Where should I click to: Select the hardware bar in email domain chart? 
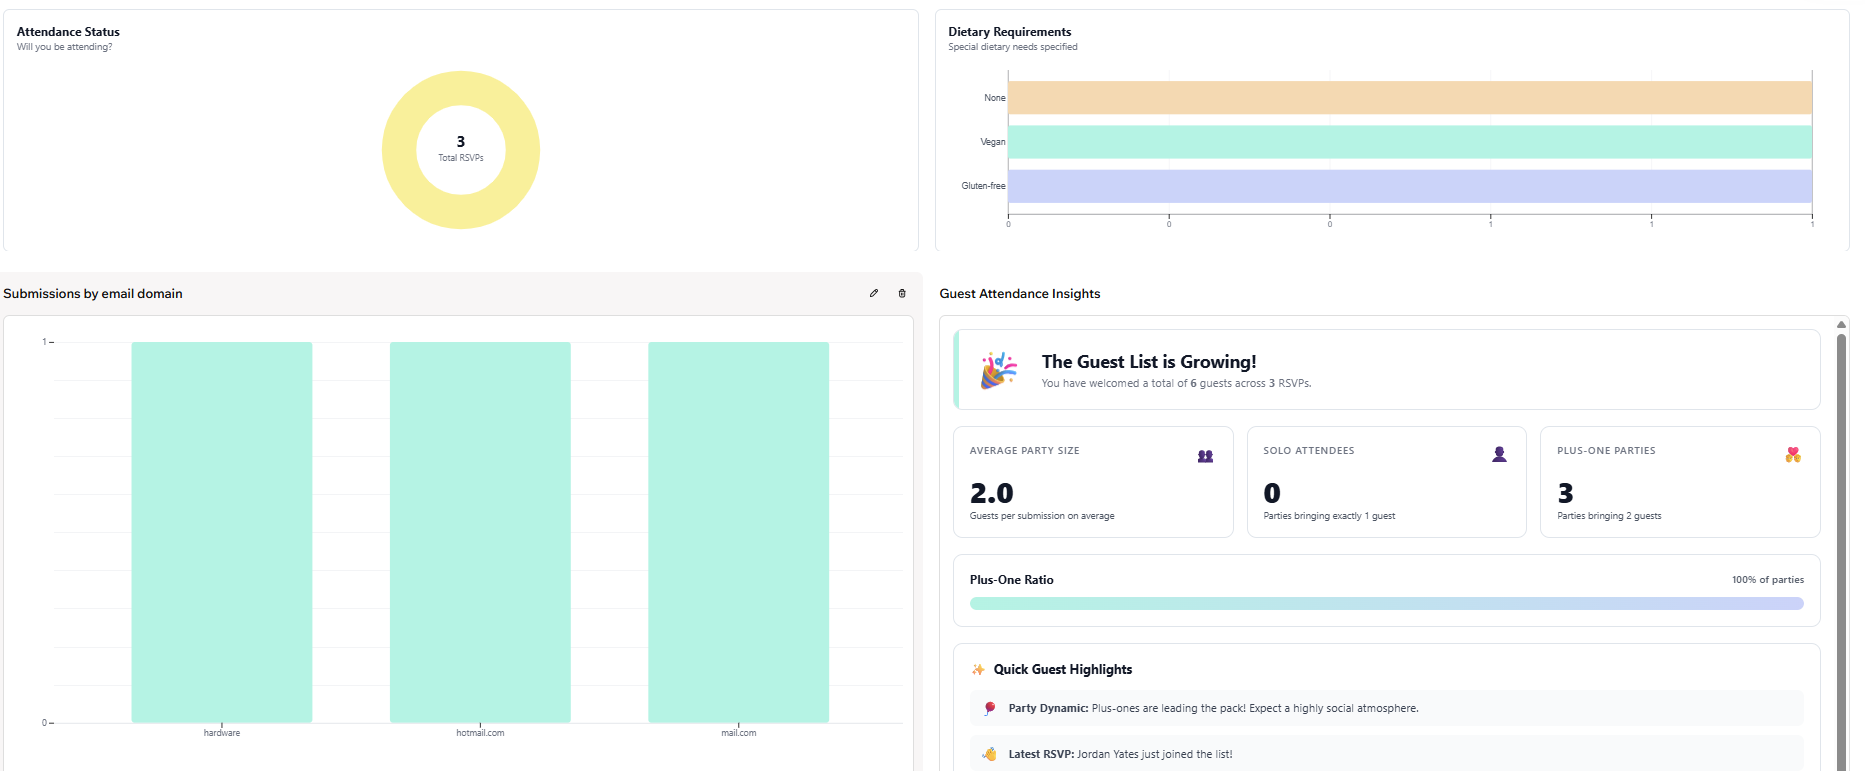pyautogui.click(x=222, y=532)
